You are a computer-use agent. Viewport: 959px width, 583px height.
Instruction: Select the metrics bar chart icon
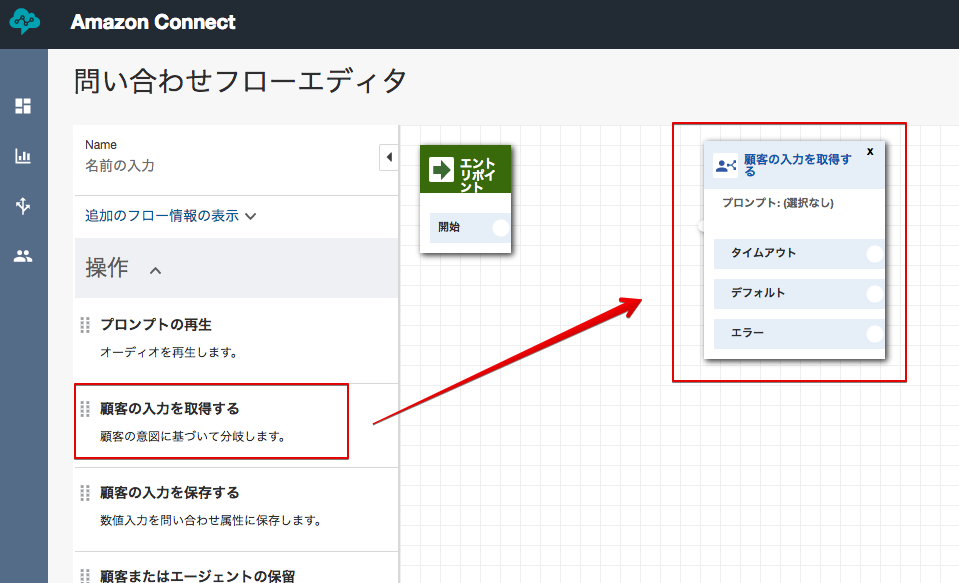tap(23, 156)
